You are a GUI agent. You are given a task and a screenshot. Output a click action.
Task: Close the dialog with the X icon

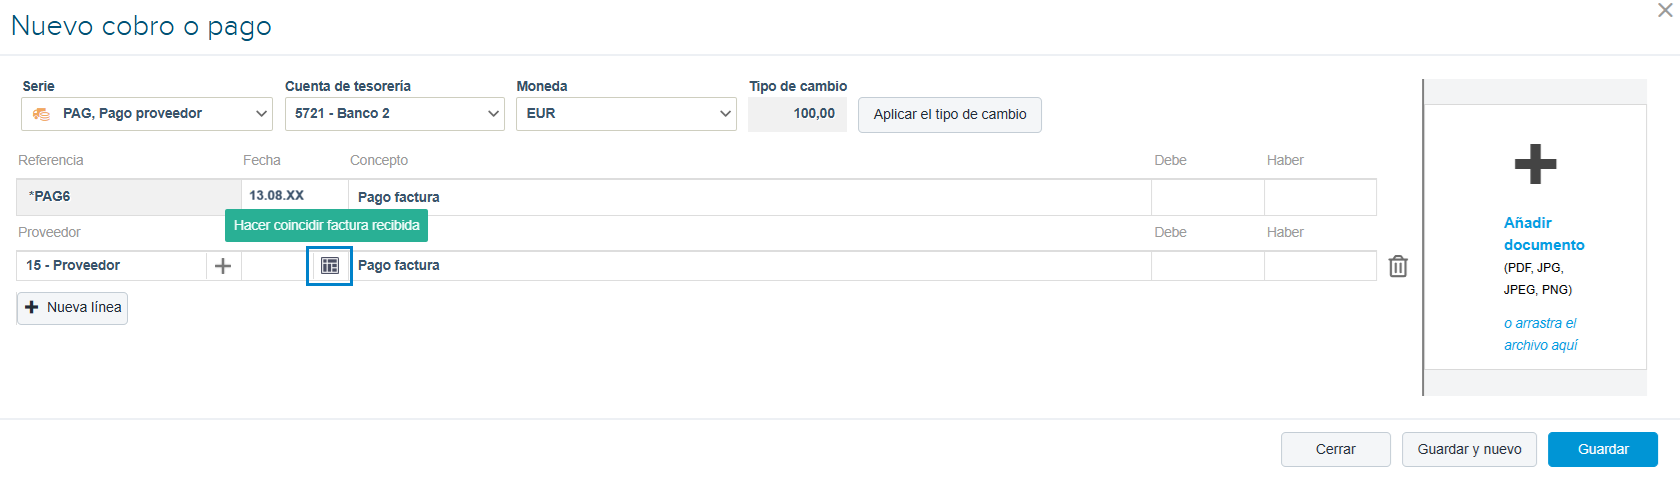click(x=1665, y=10)
